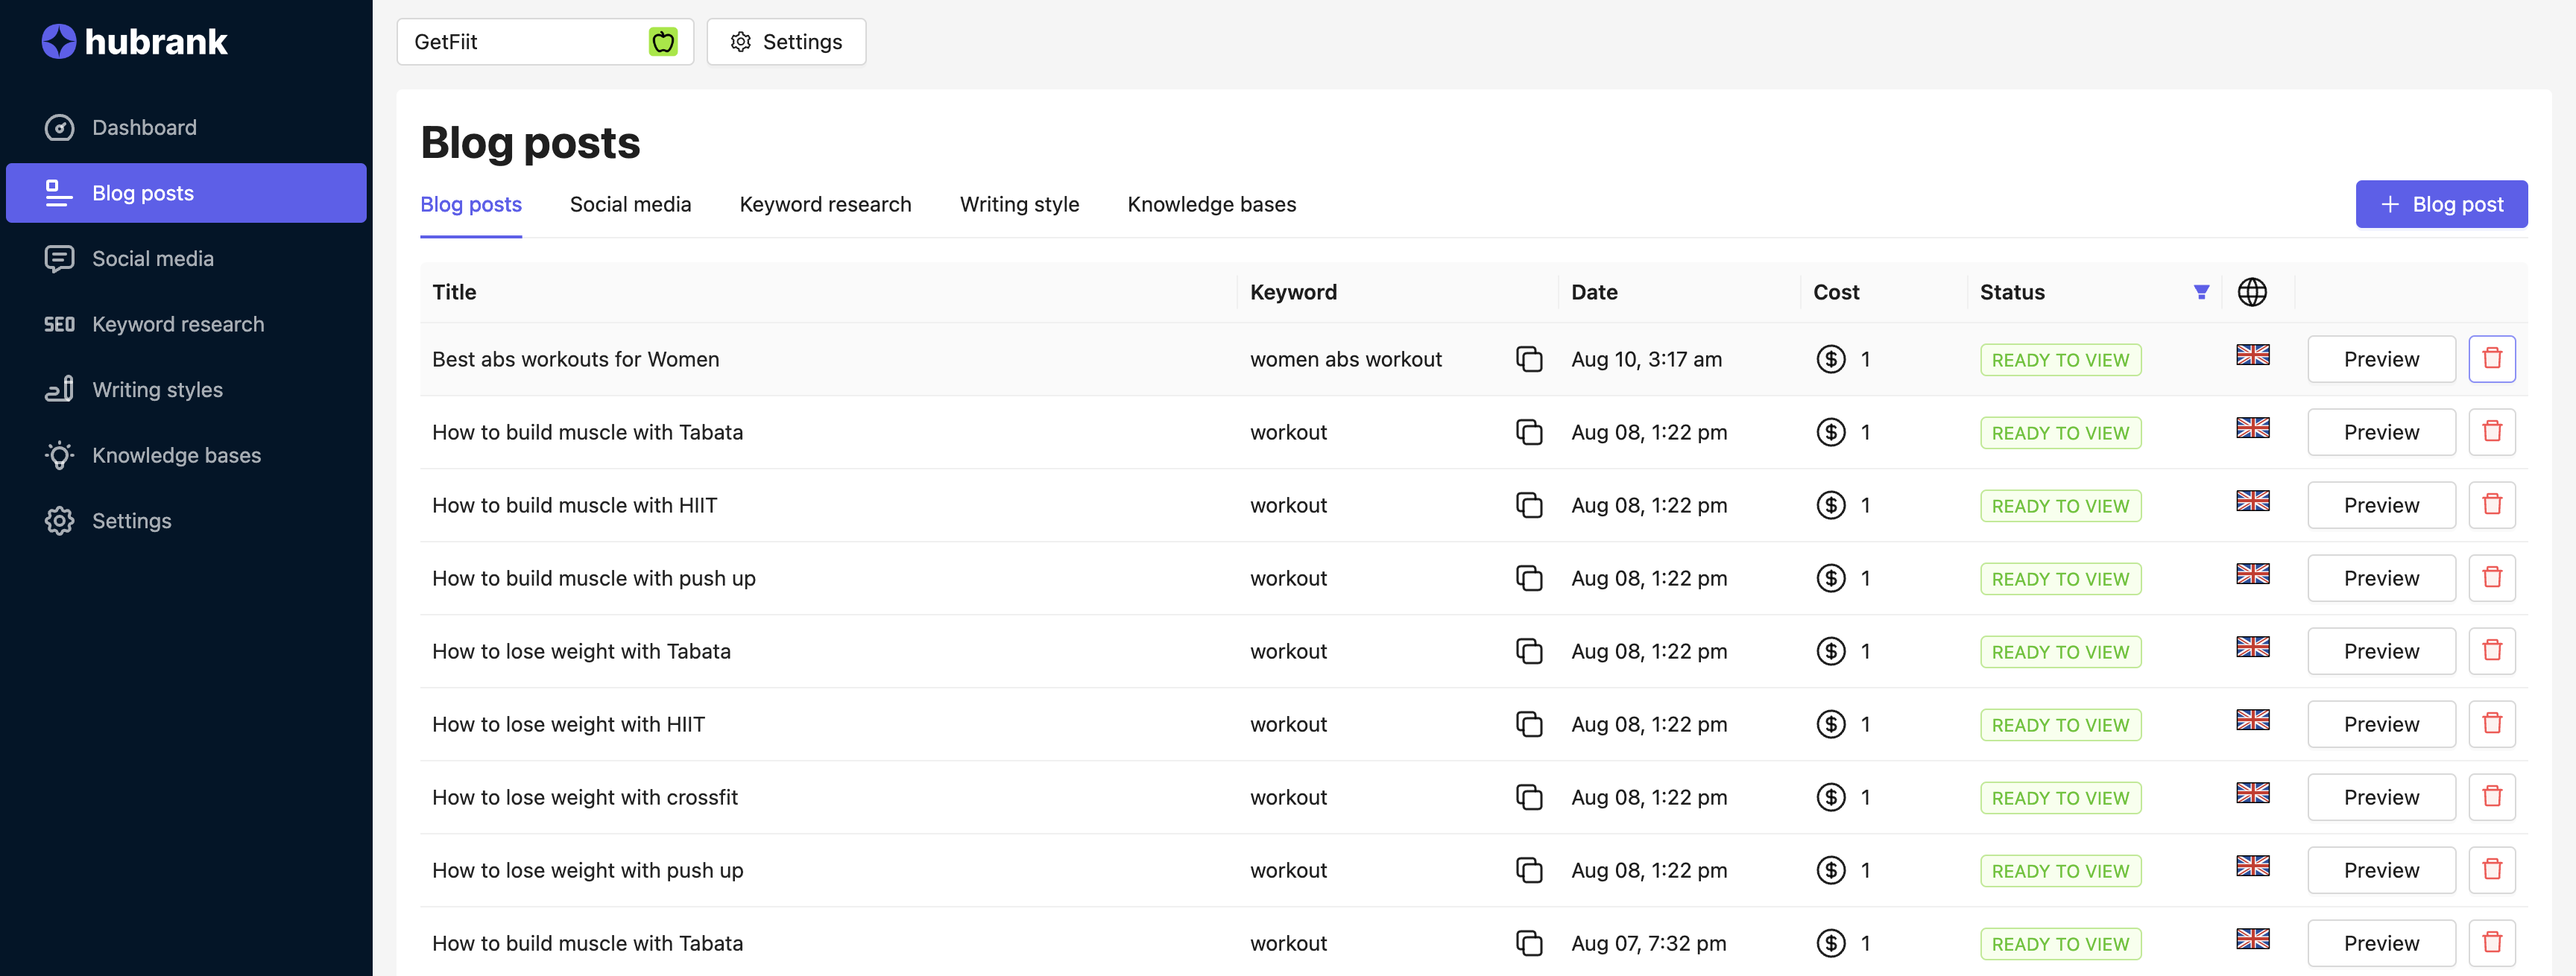The height and width of the screenshot is (976, 2576).
Task: Click the globe language column icon
Action: [2251, 292]
